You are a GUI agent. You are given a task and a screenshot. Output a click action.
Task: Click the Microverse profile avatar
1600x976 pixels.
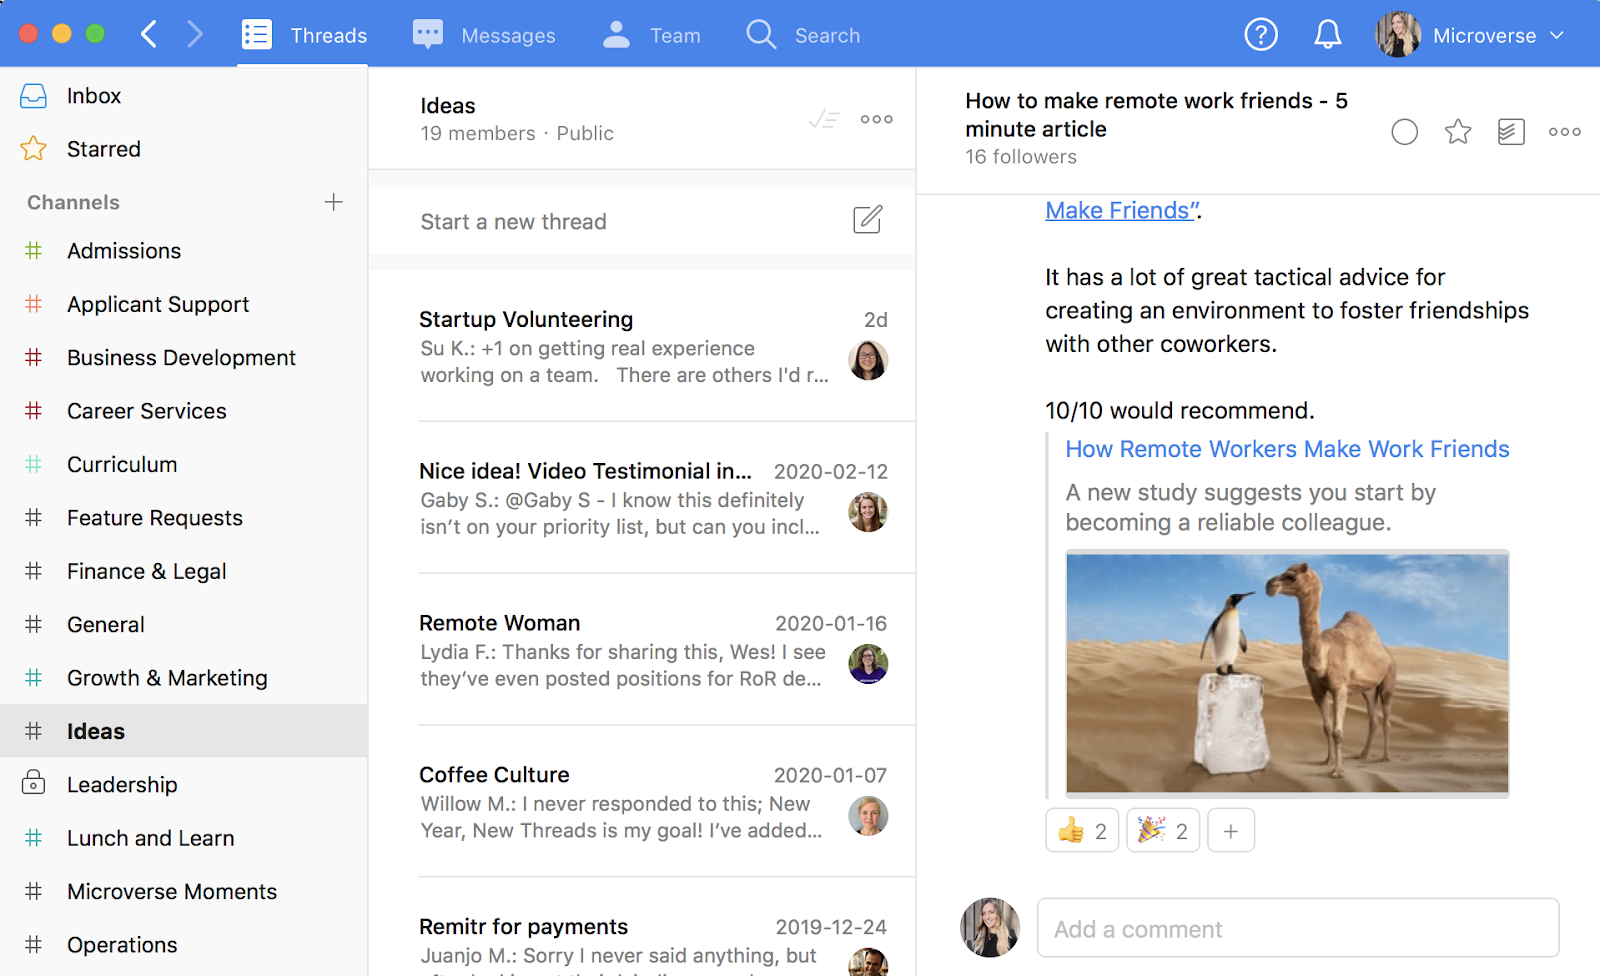pyautogui.click(x=1398, y=35)
